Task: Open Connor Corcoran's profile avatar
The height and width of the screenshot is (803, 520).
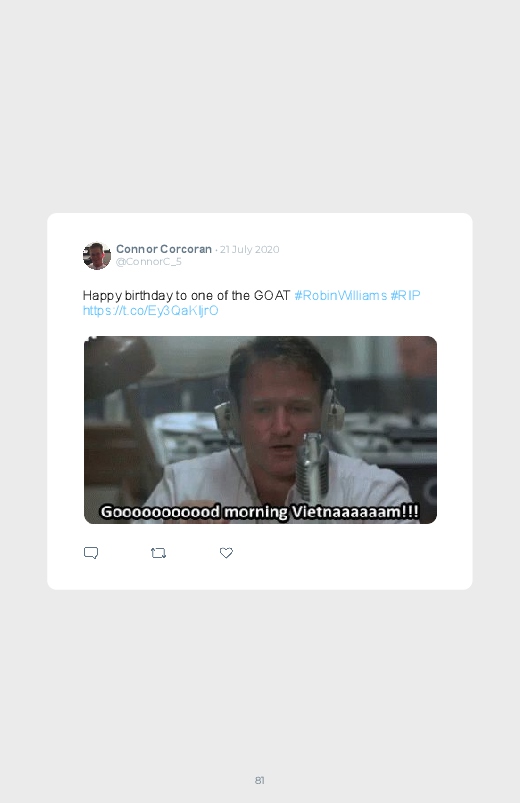Action: pyautogui.click(x=97, y=256)
